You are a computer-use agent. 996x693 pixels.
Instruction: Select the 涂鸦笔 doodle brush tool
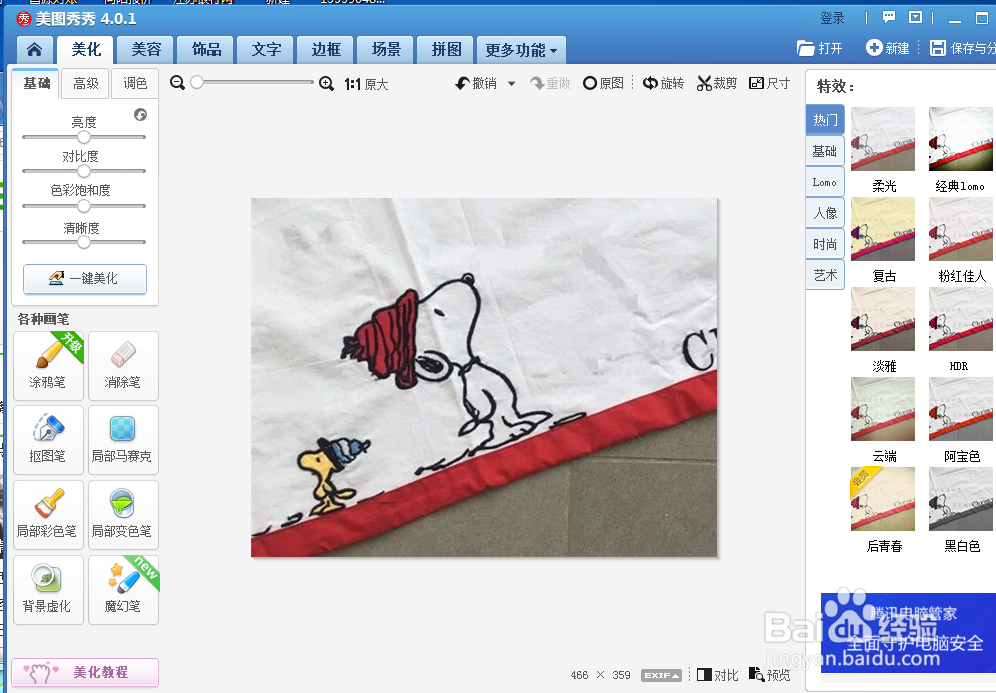coord(48,366)
